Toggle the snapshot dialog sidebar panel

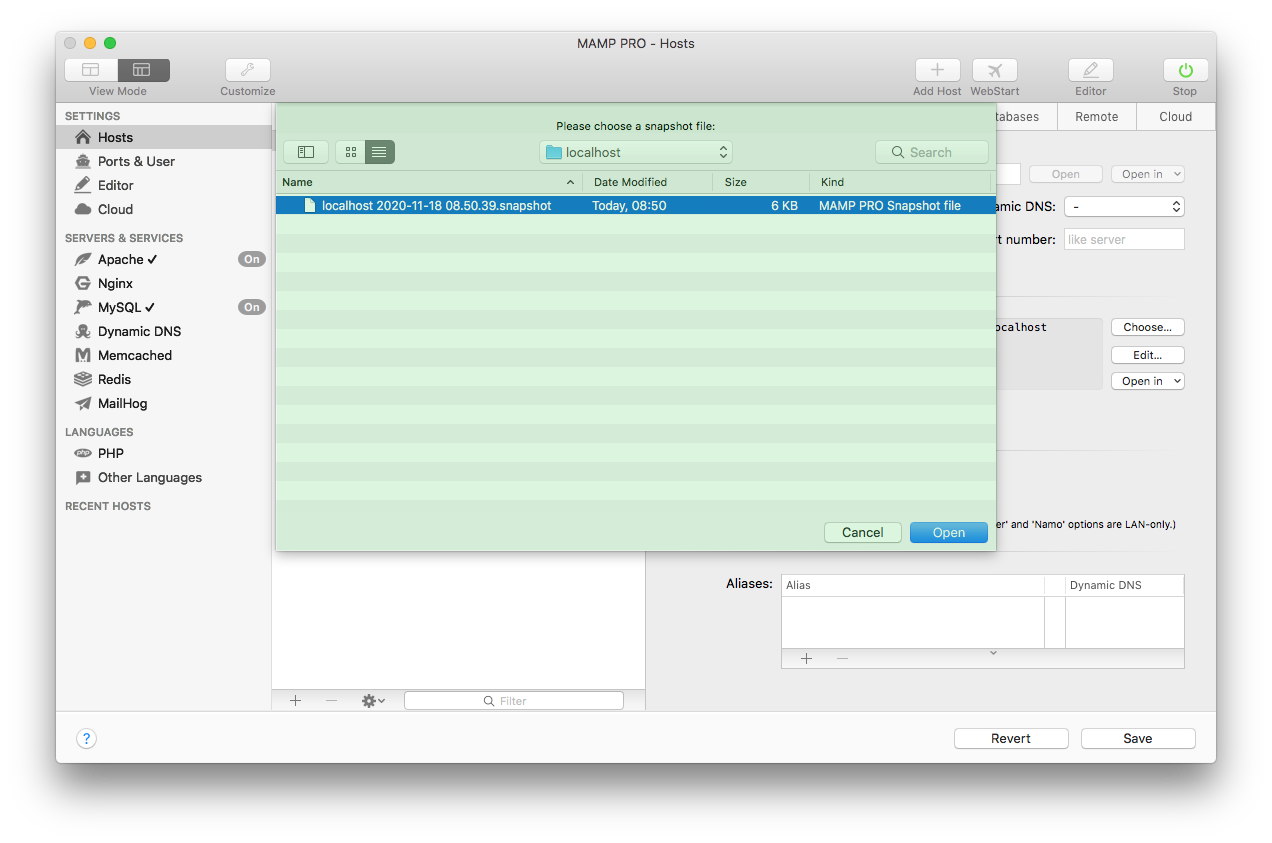[x=305, y=152]
